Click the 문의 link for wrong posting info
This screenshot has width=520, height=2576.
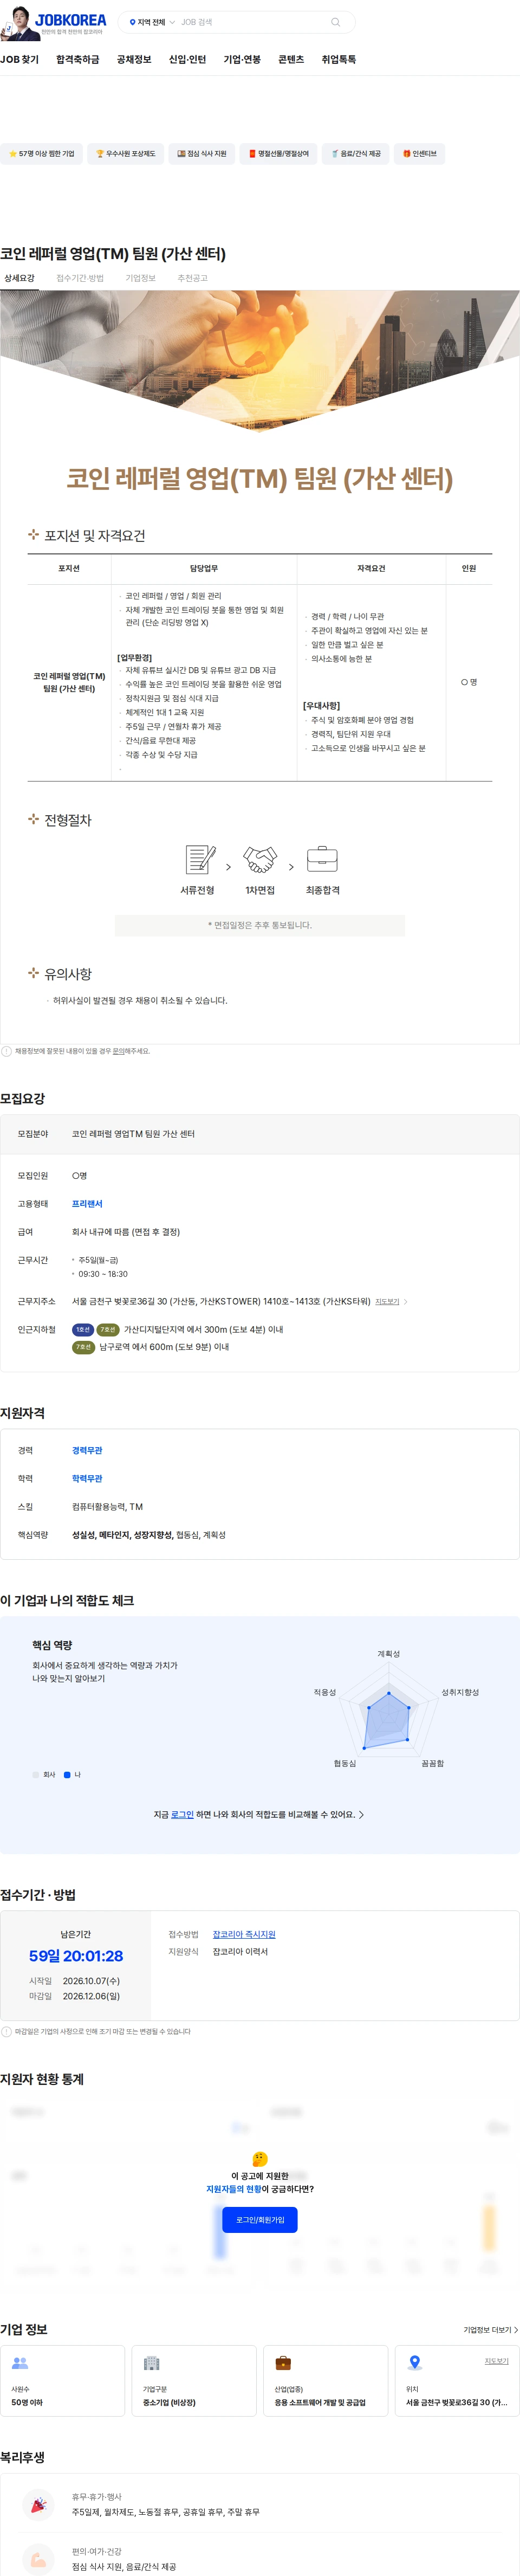[118, 1051]
